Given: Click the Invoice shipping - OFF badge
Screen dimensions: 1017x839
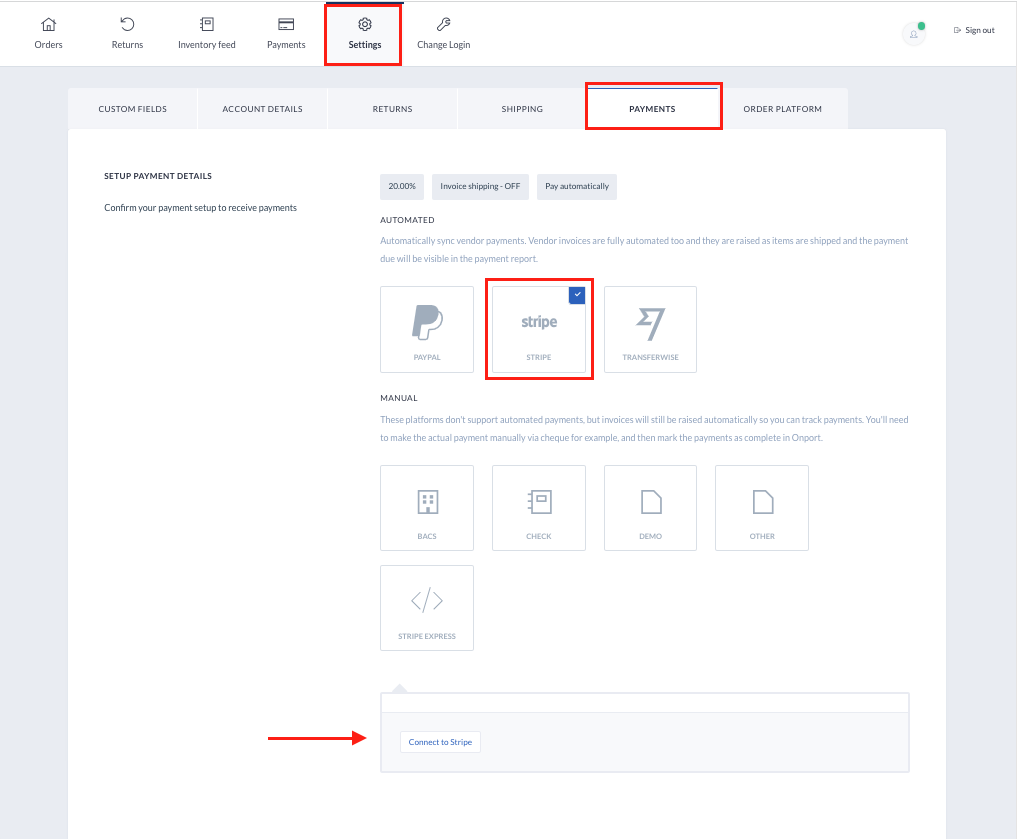Looking at the screenshot, I should click(480, 187).
